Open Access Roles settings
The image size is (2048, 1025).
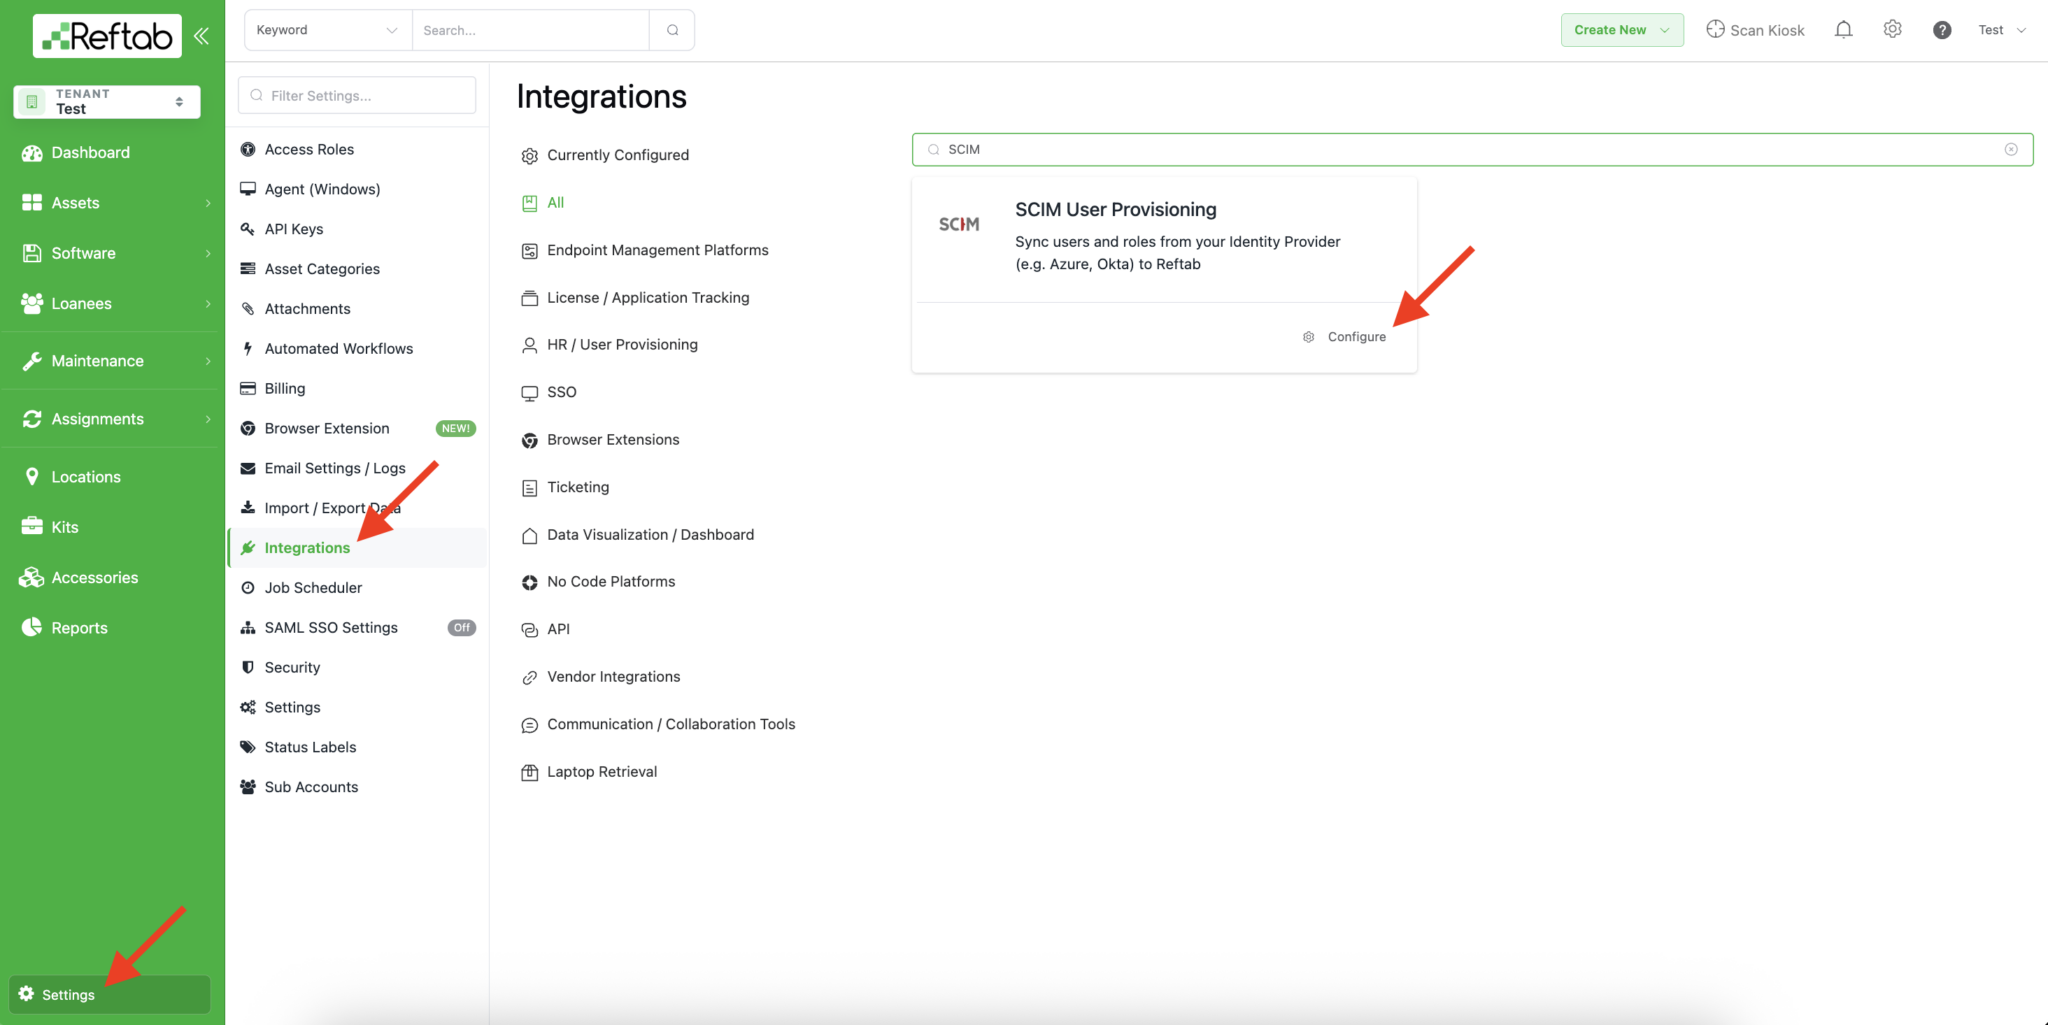click(358, 149)
